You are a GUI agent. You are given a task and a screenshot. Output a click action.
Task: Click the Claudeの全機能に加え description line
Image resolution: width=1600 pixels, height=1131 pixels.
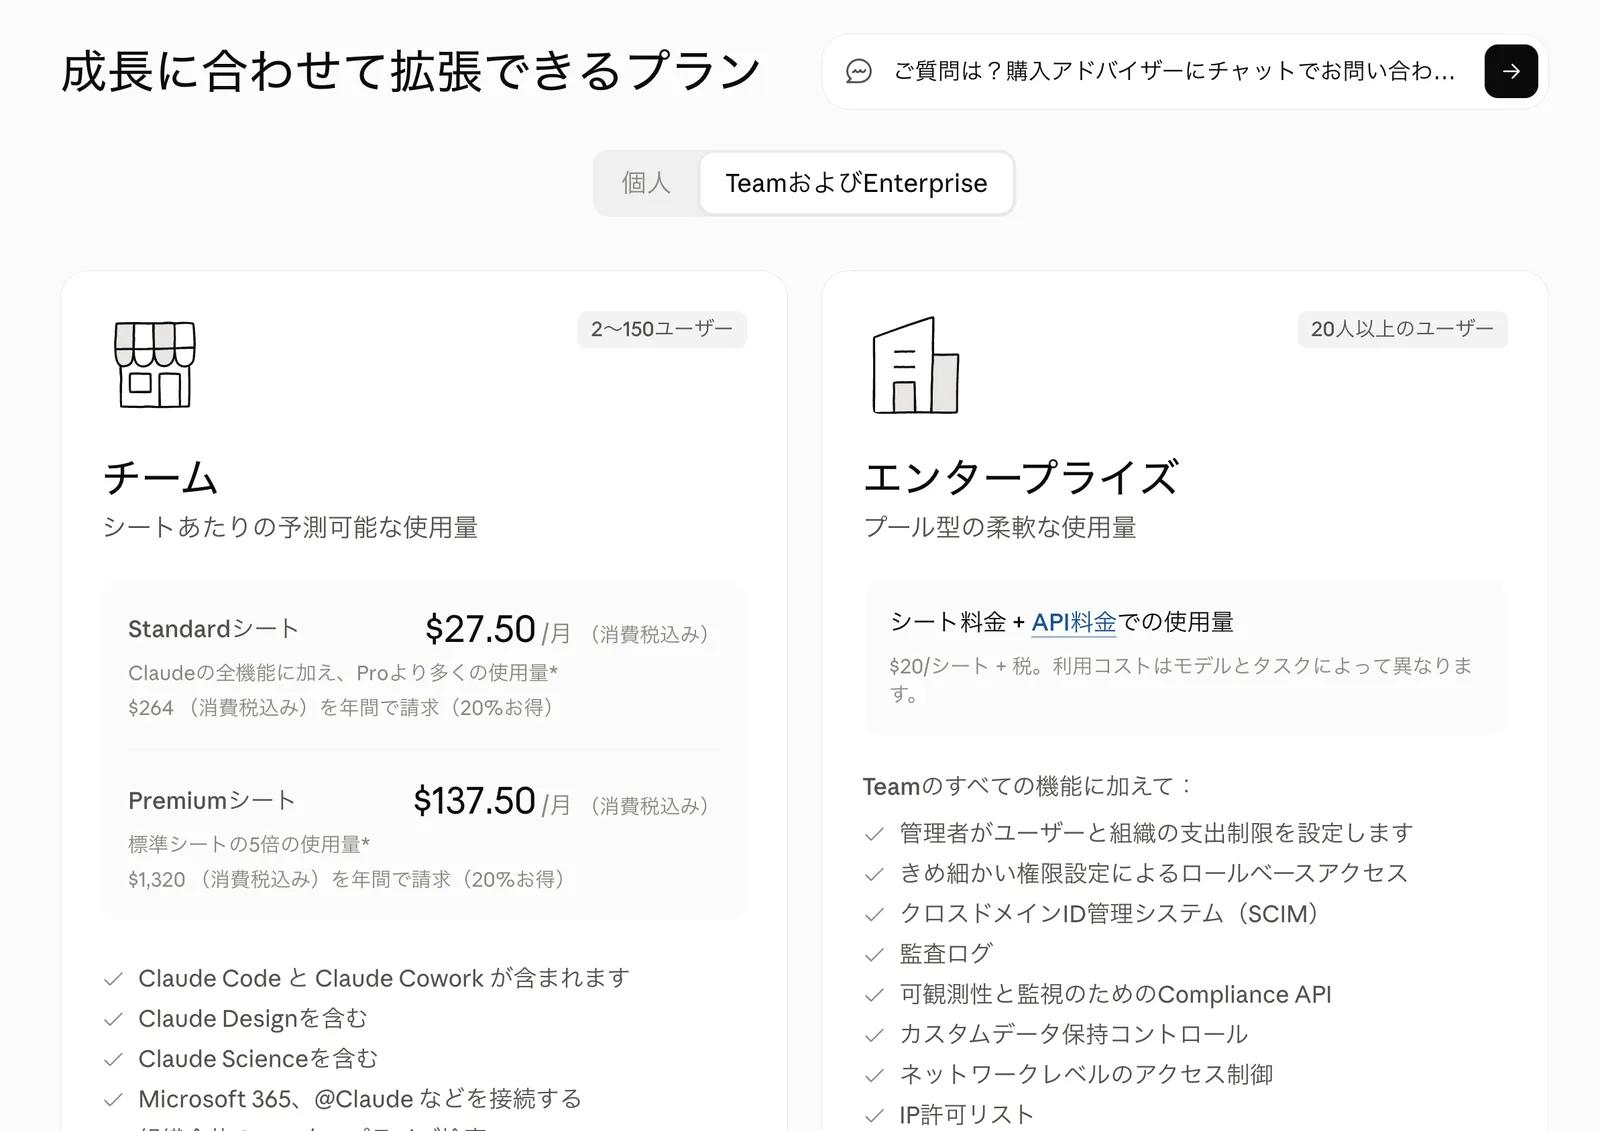[343, 673]
